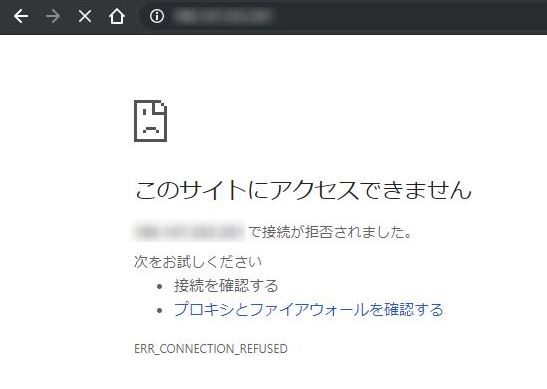
Task: Click the このサイトにアクセスできません heading
Action: 303,190
